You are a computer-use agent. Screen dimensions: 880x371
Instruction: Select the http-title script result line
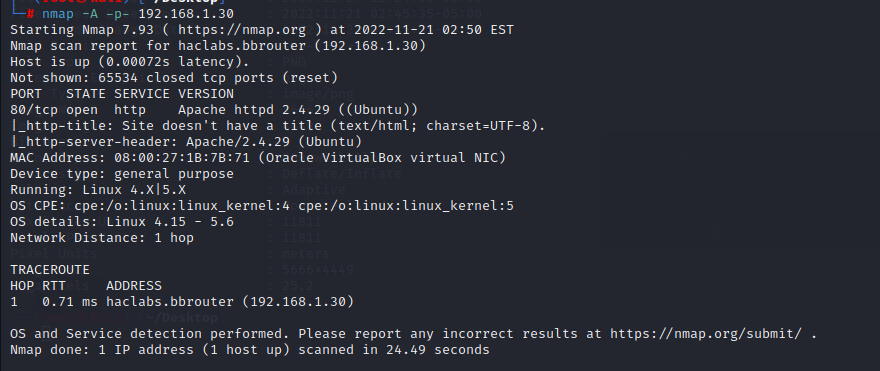(278, 126)
